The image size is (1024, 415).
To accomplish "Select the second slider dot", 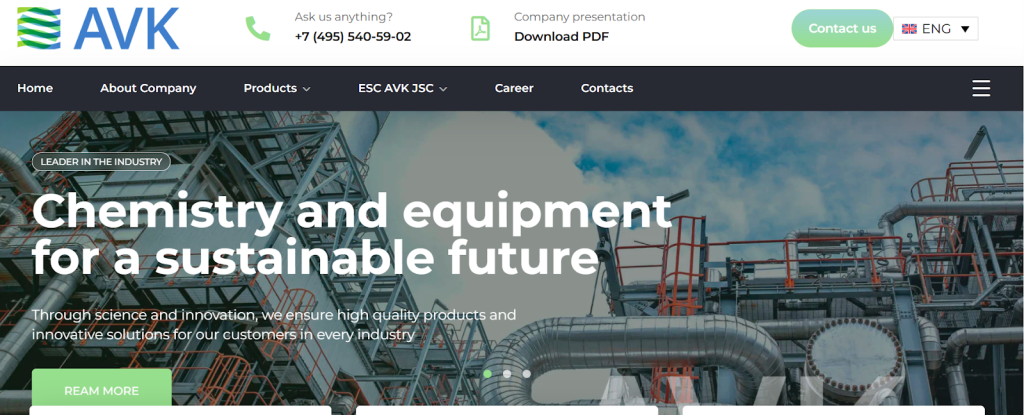I will click(507, 374).
